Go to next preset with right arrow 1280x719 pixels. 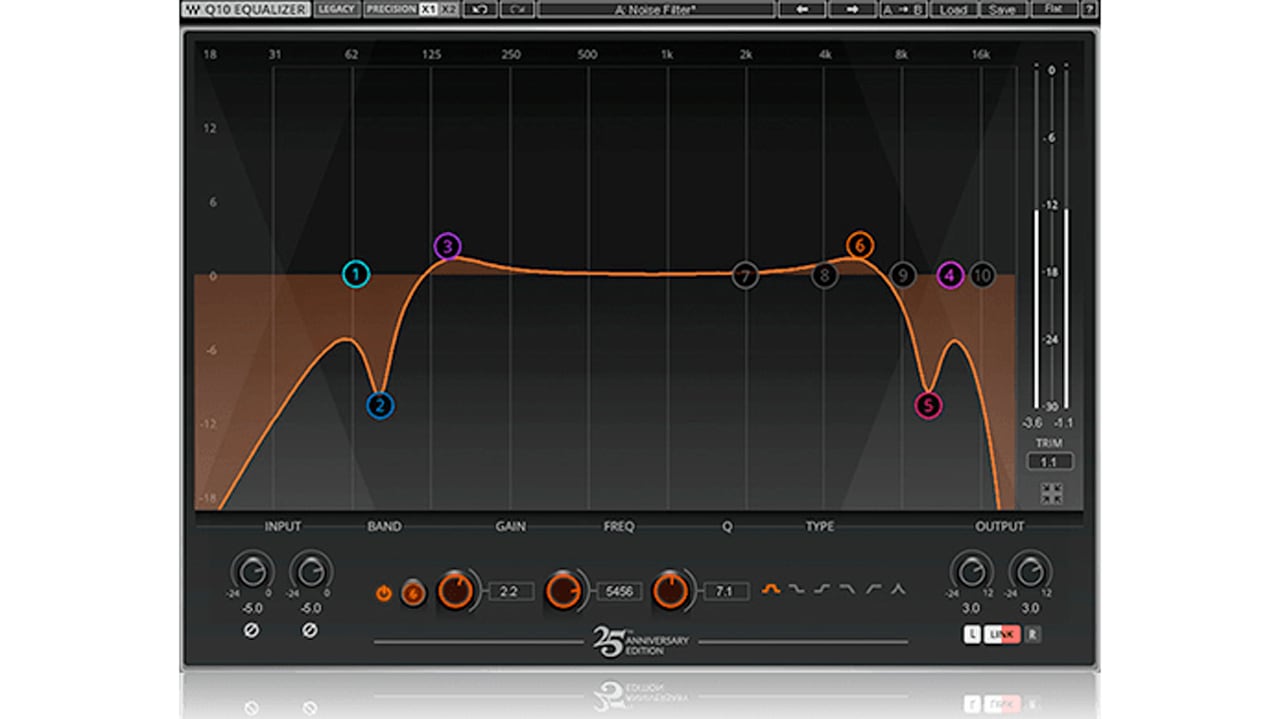click(852, 9)
